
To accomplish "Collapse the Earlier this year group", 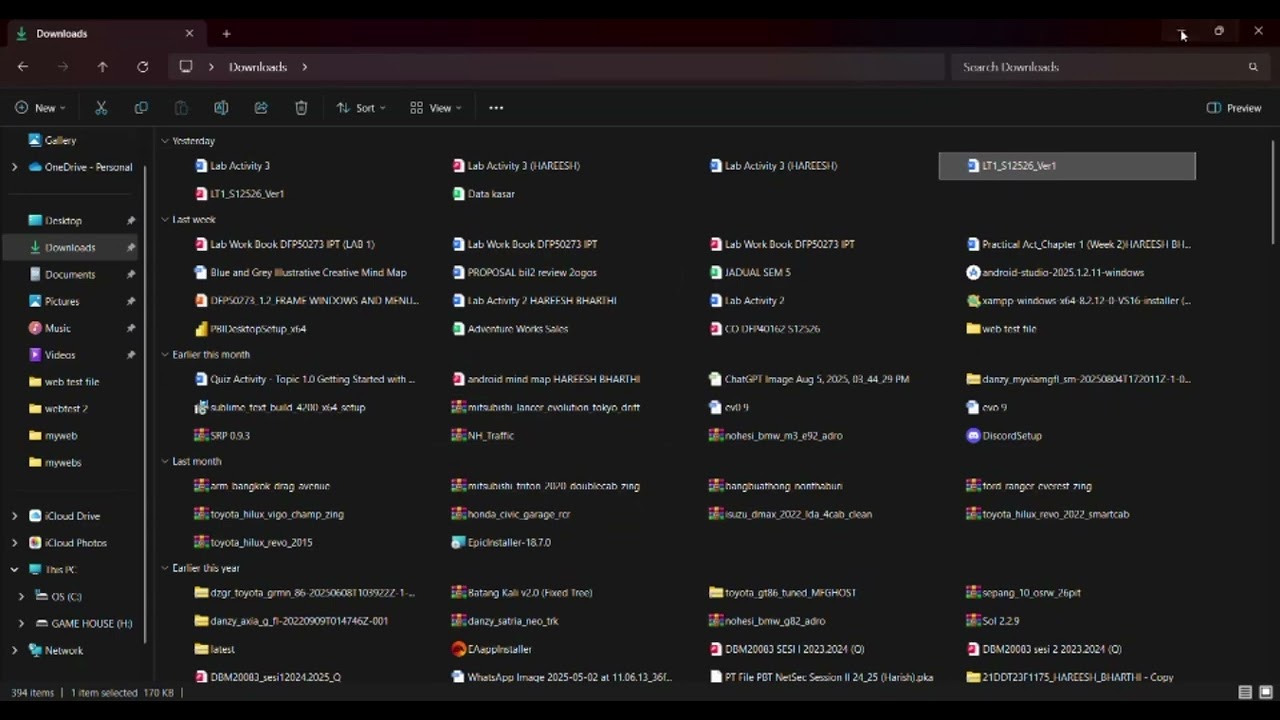I will click(x=165, y=568).
